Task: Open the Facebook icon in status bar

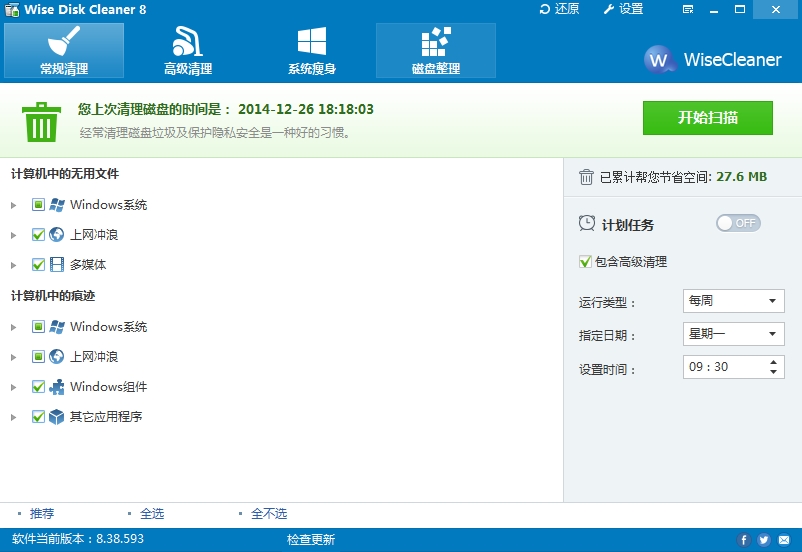Action: click(744, 540)
